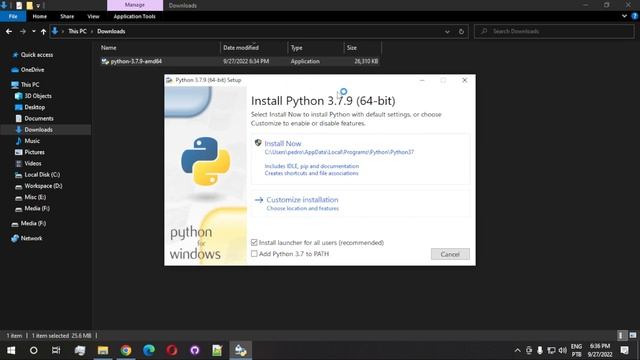
Task: Select the Manage contextual tab
Action: pyautogui.click(x=135, y=5)
